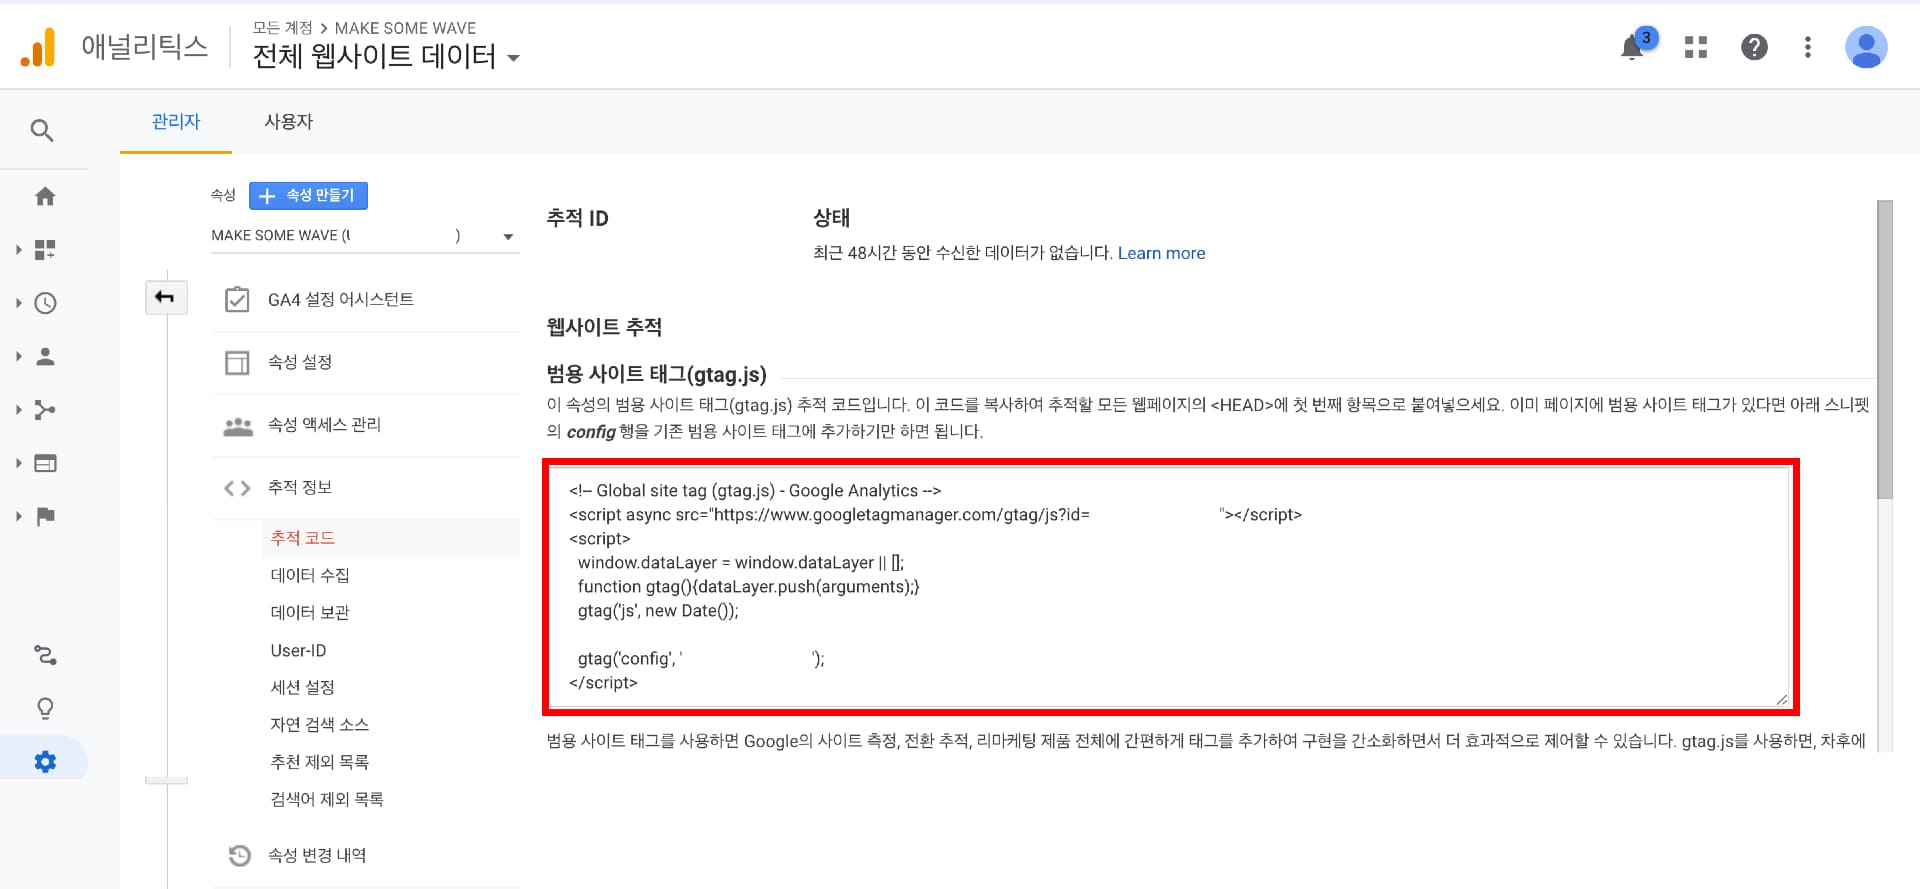Open 속성 변경 내역

tap(317, 855)
